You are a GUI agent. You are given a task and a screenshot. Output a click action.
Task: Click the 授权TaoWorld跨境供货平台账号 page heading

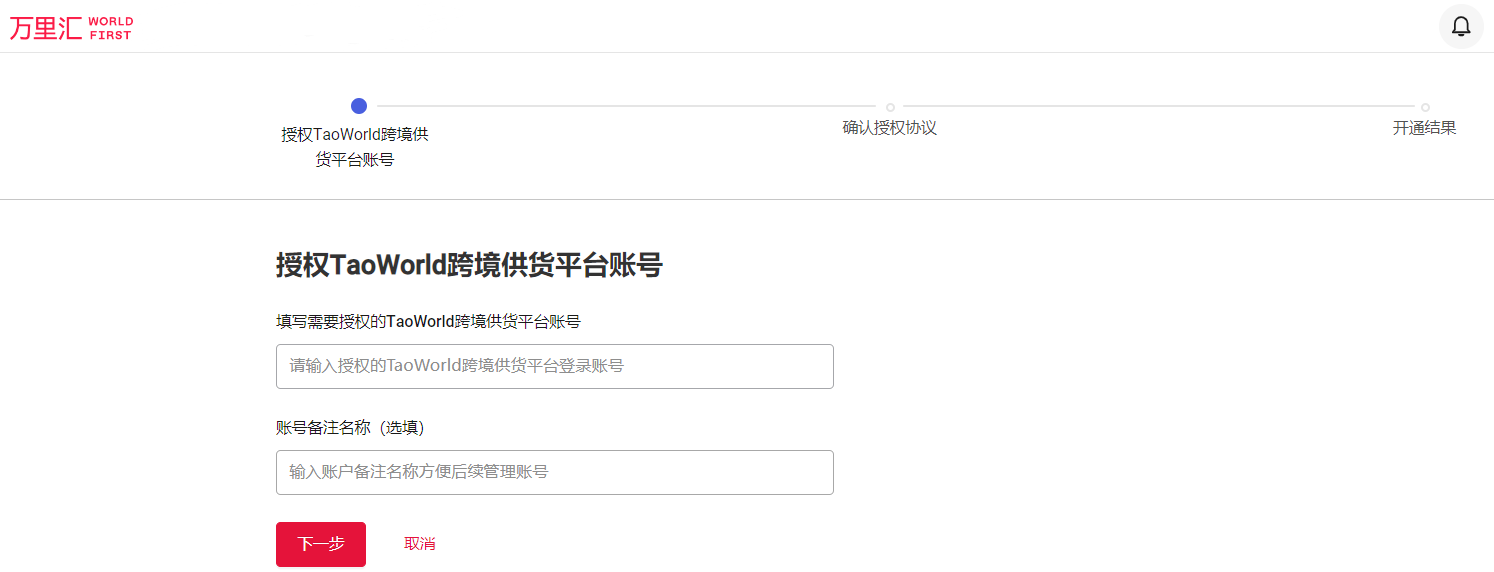[469, 265]
